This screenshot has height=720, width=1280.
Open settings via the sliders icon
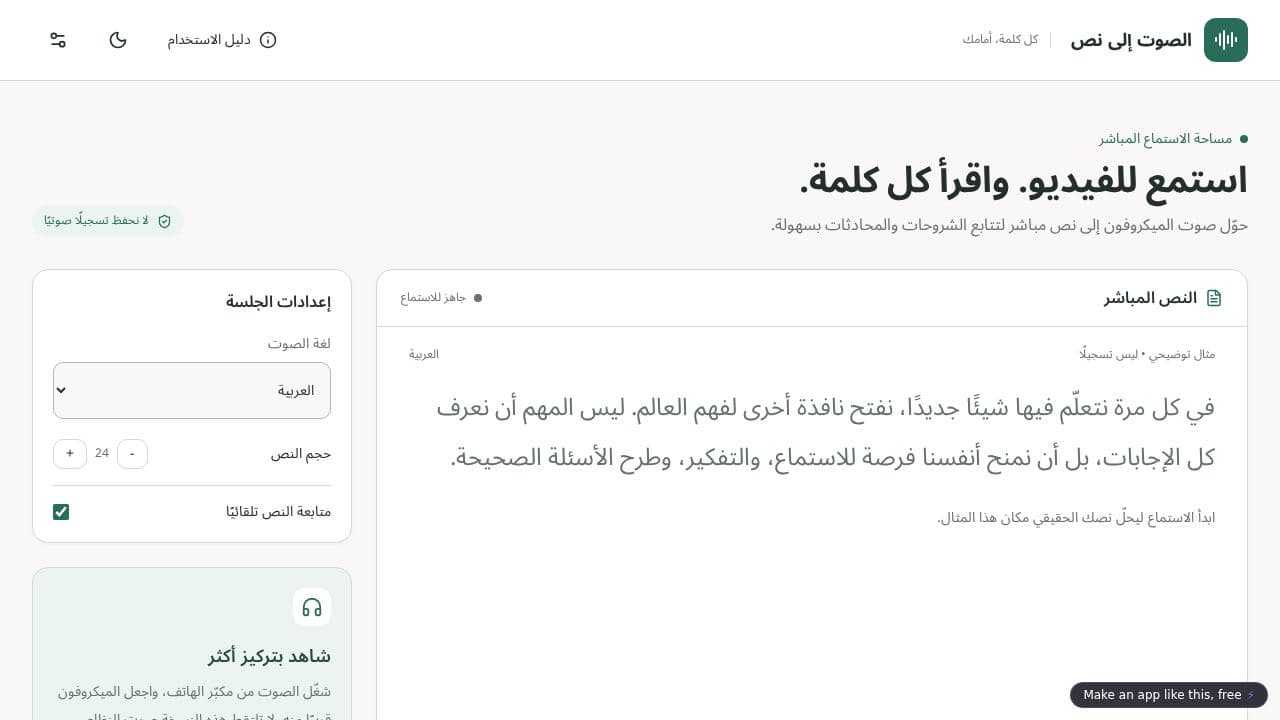pyautogui.click(x=58, y=40)
